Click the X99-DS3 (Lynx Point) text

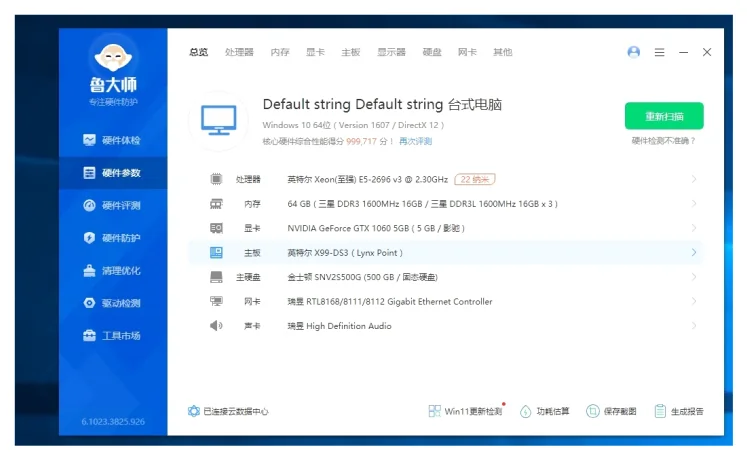click(345, 253)
